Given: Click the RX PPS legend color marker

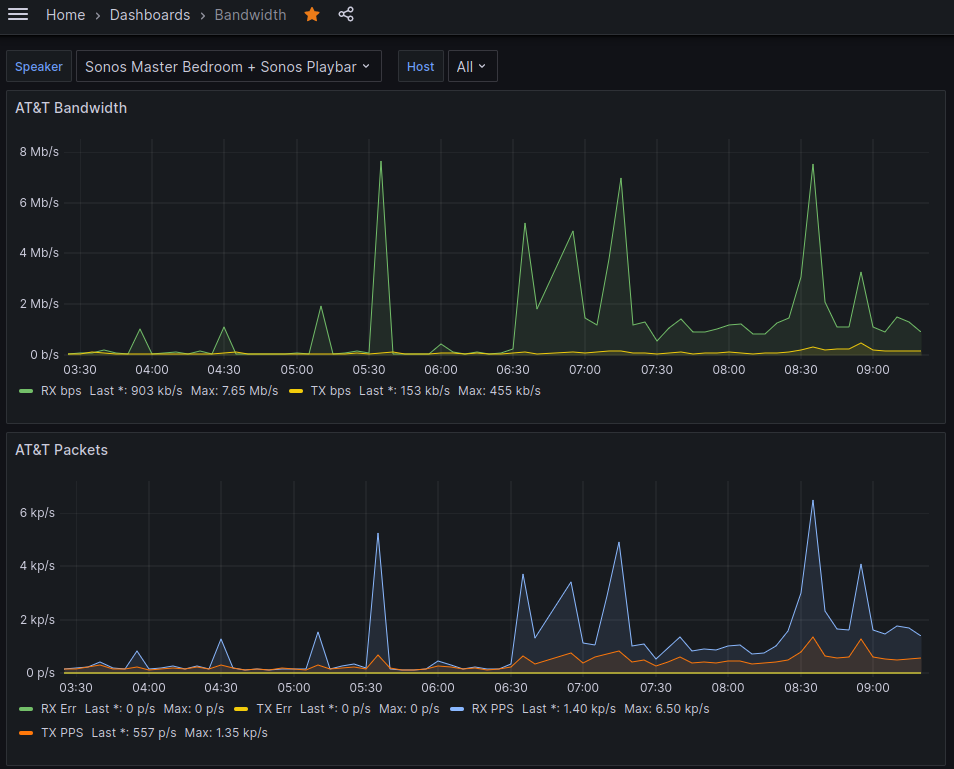Looking at the screenshot, I should (458, 708).
